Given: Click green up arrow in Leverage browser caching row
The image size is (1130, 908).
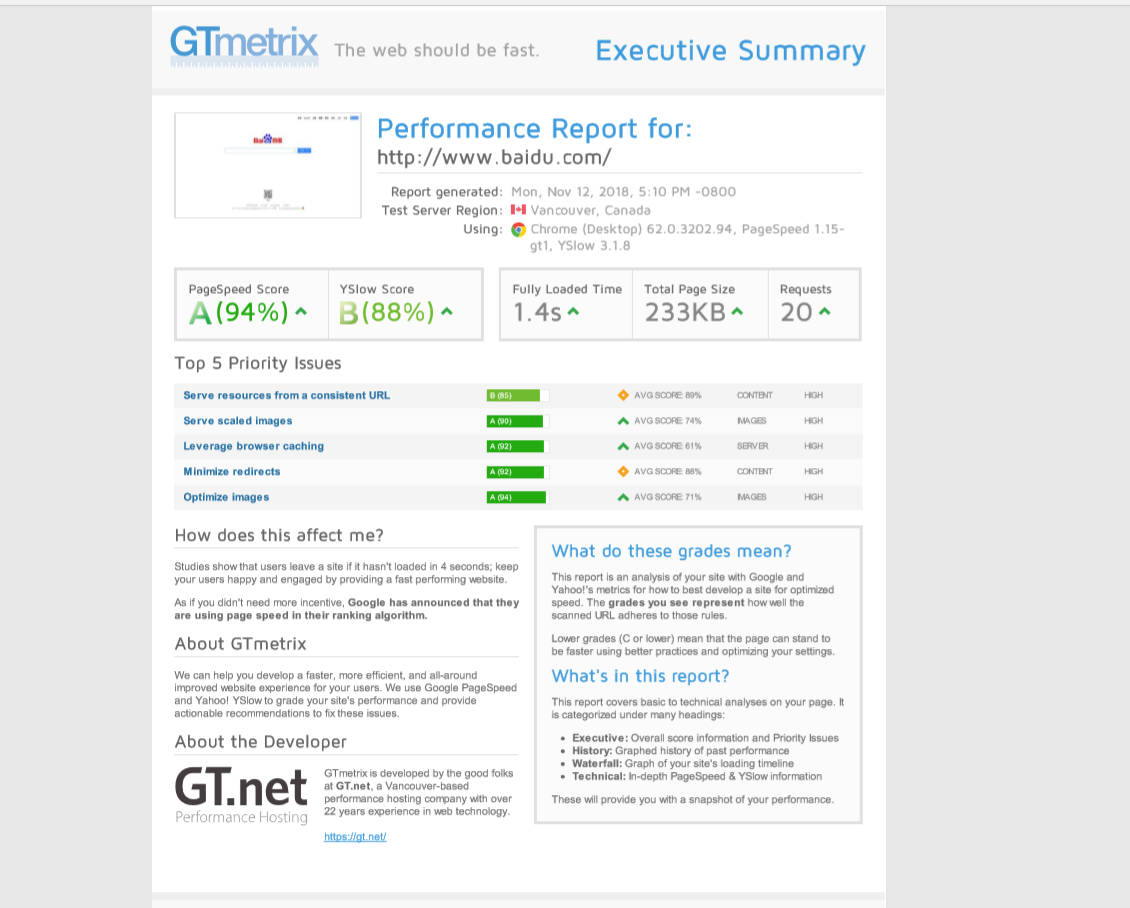Looking at the screenshot, I should click(623, 446).
